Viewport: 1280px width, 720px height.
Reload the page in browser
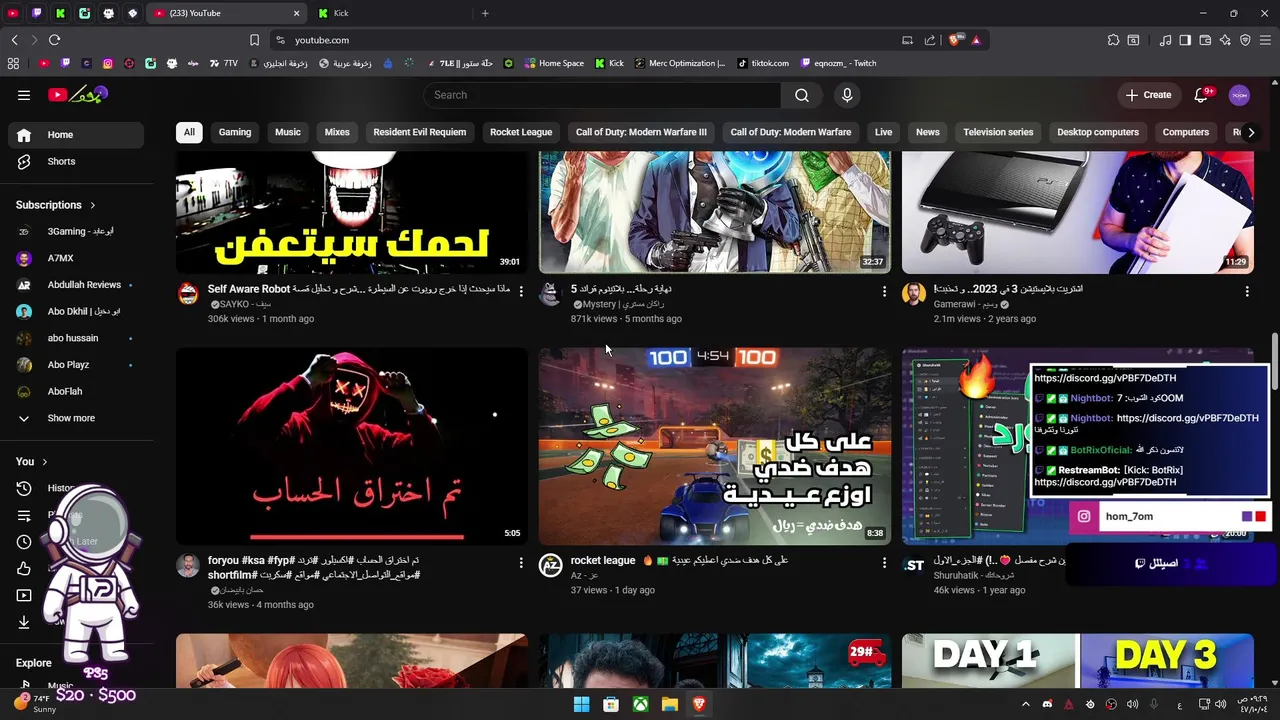point(54,40)
